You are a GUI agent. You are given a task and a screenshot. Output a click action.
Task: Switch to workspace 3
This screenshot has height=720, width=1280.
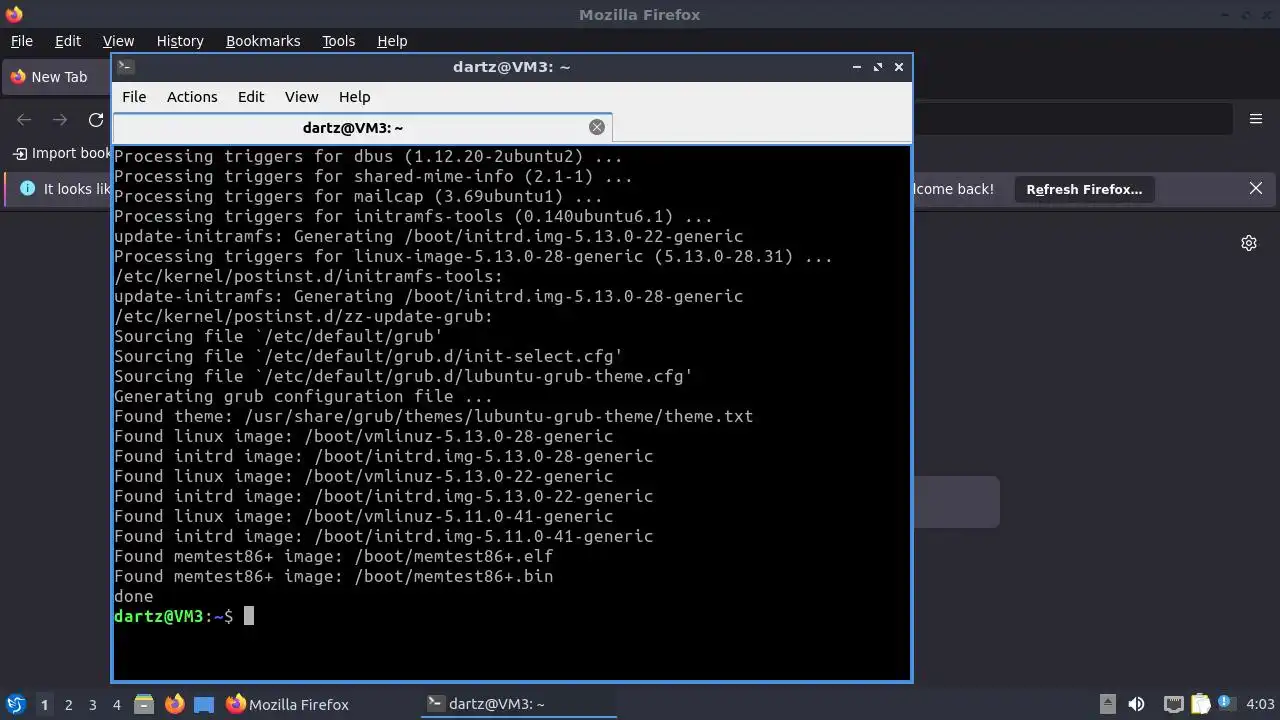pos(92,705)
